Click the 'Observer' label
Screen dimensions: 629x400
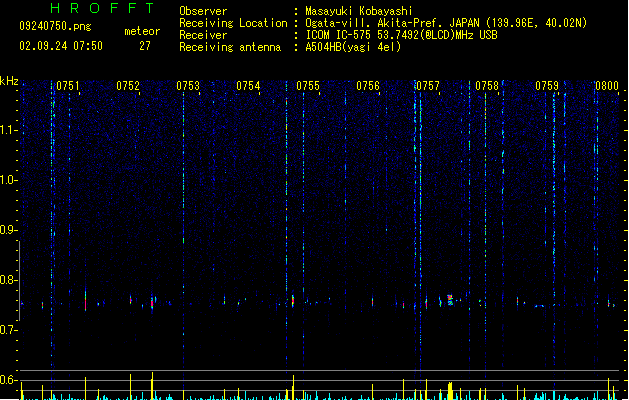pos(203,11)
